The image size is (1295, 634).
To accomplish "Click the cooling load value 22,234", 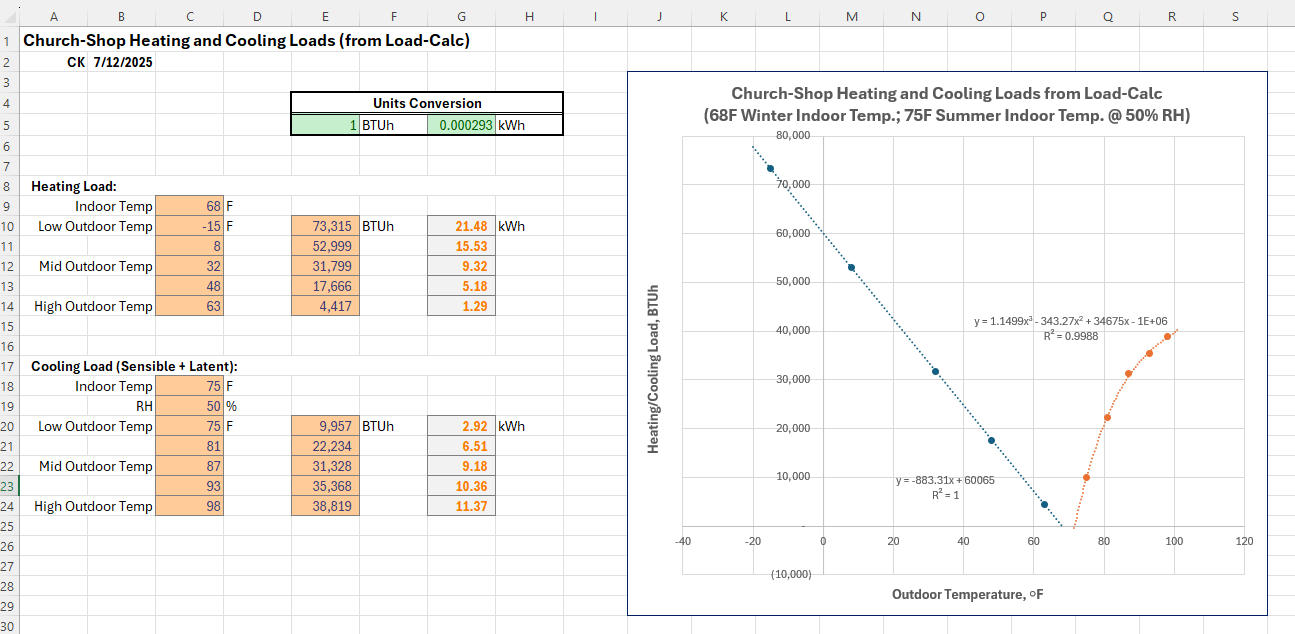I will tap(326, 446).
